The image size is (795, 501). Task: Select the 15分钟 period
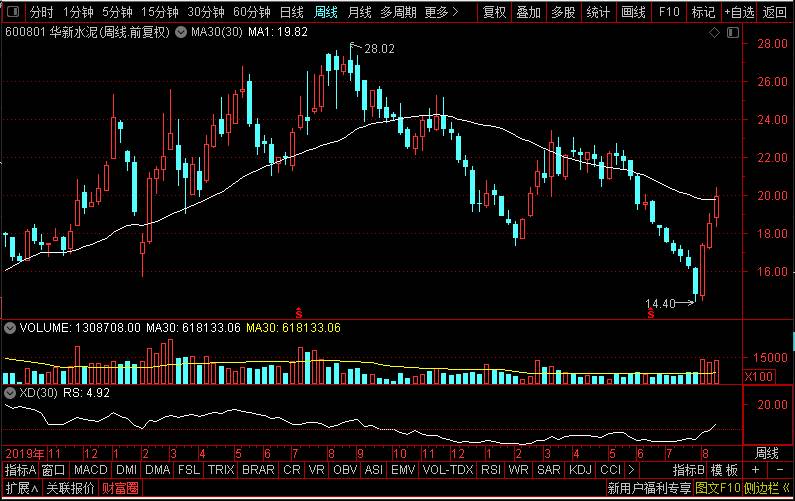(160, 12)
